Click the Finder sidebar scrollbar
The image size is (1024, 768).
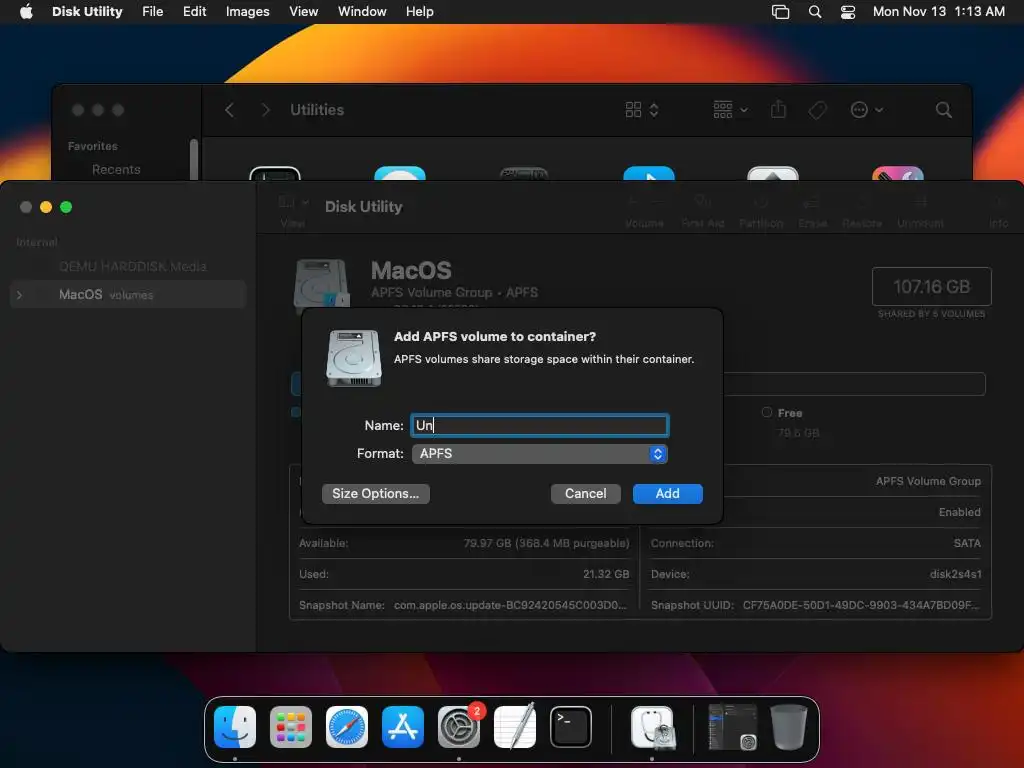[194, 159]
